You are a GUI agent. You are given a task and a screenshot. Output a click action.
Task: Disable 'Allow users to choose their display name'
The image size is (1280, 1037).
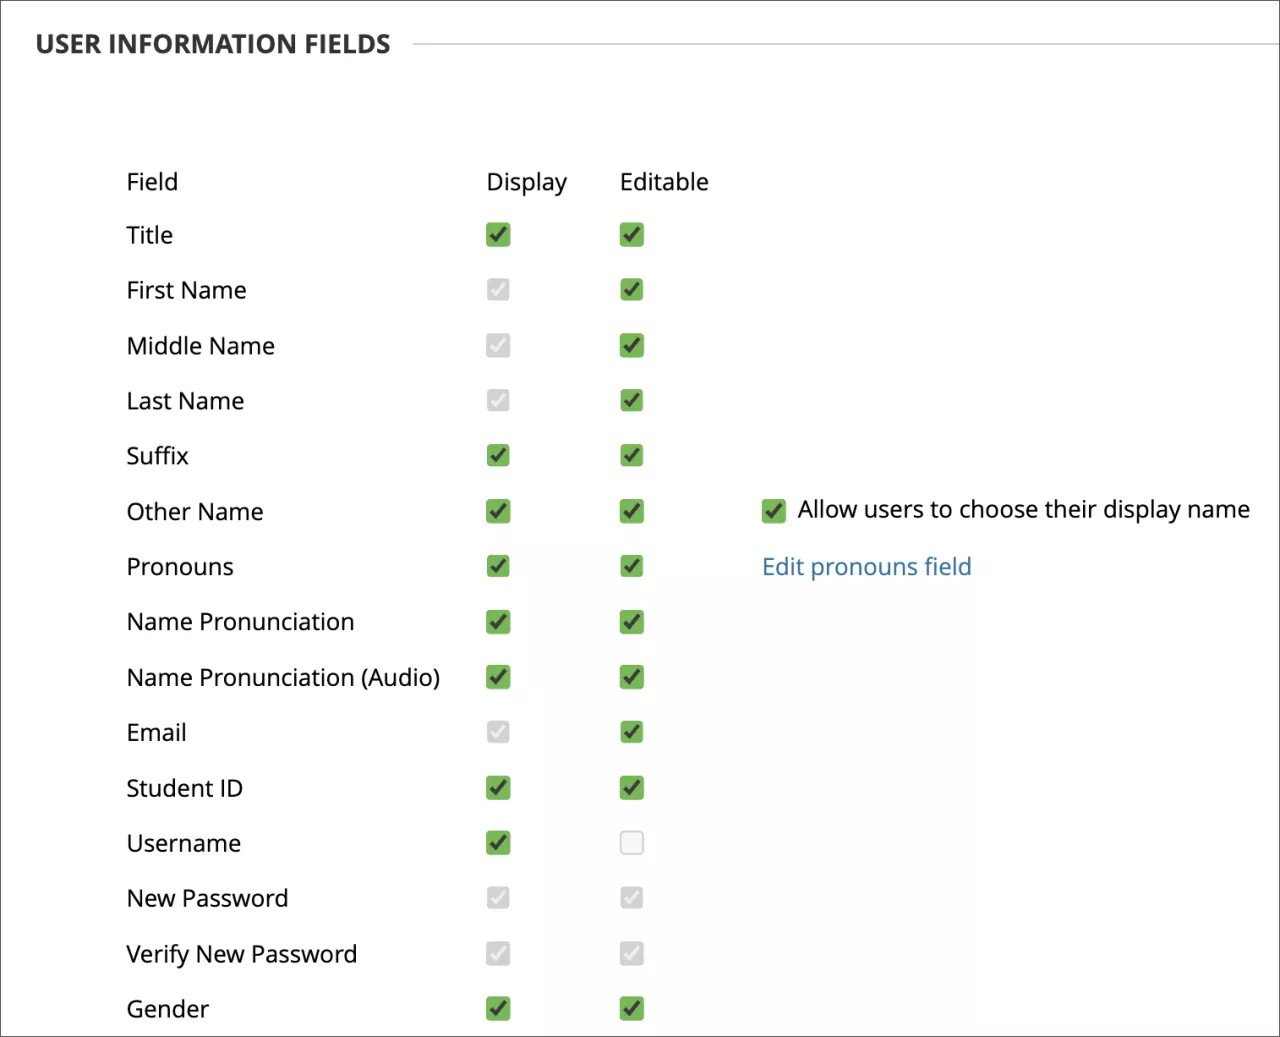pos(772,510)
